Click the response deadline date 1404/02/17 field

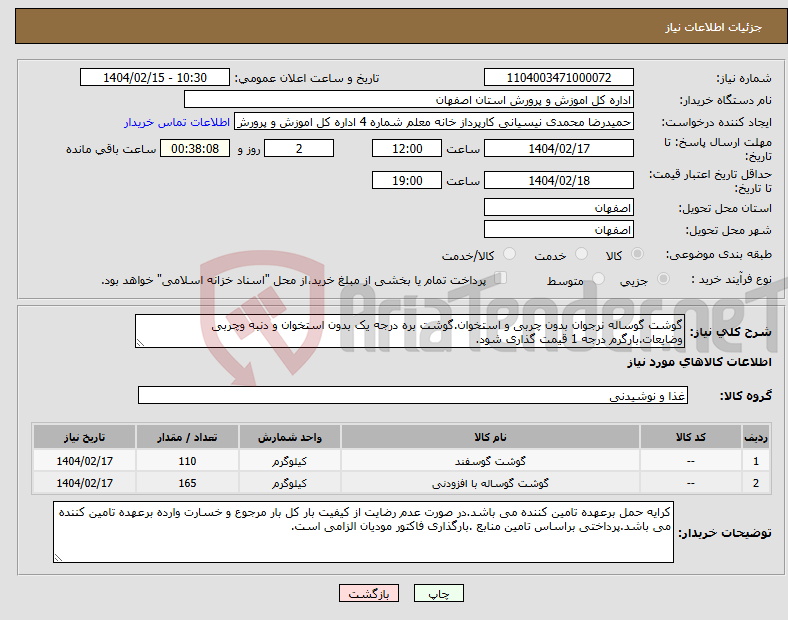click(558, 149)
